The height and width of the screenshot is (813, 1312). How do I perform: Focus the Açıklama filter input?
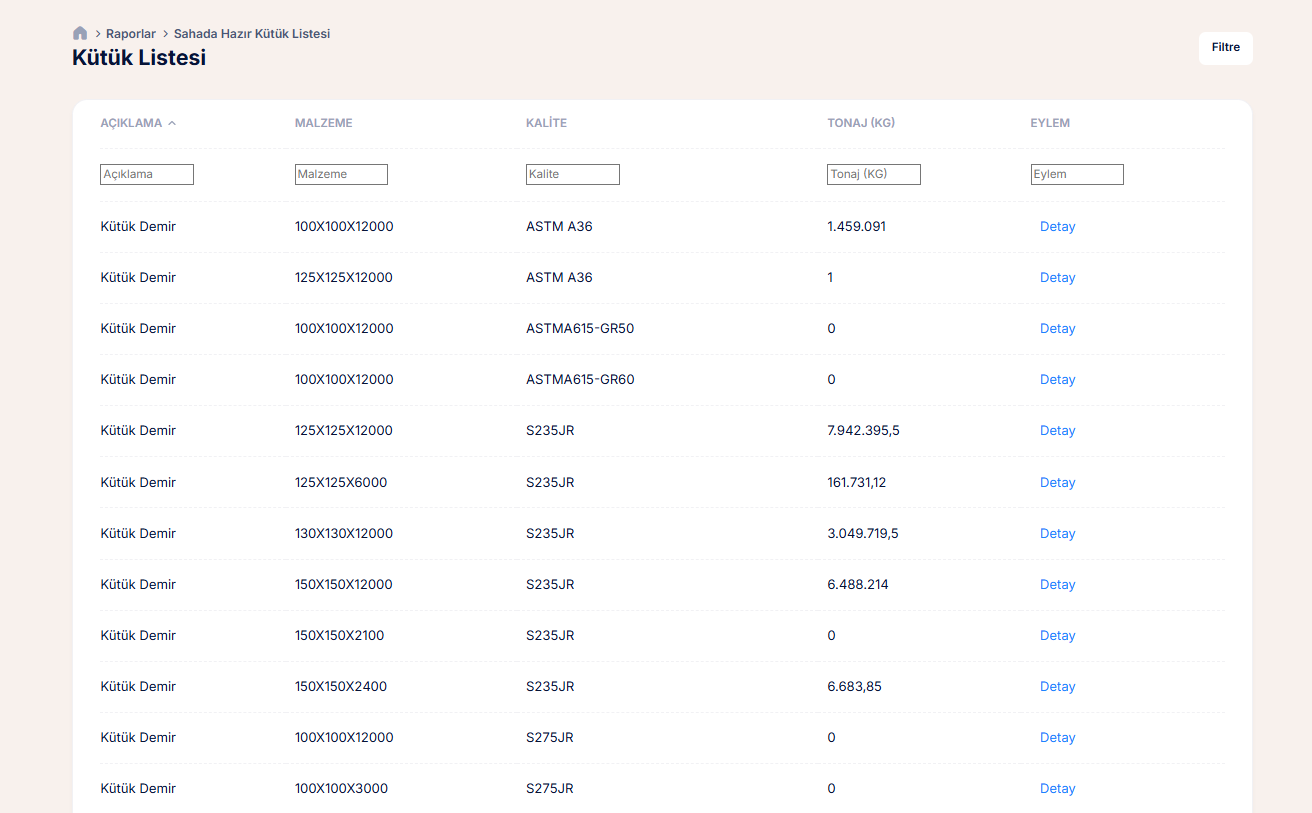[147, 174]
